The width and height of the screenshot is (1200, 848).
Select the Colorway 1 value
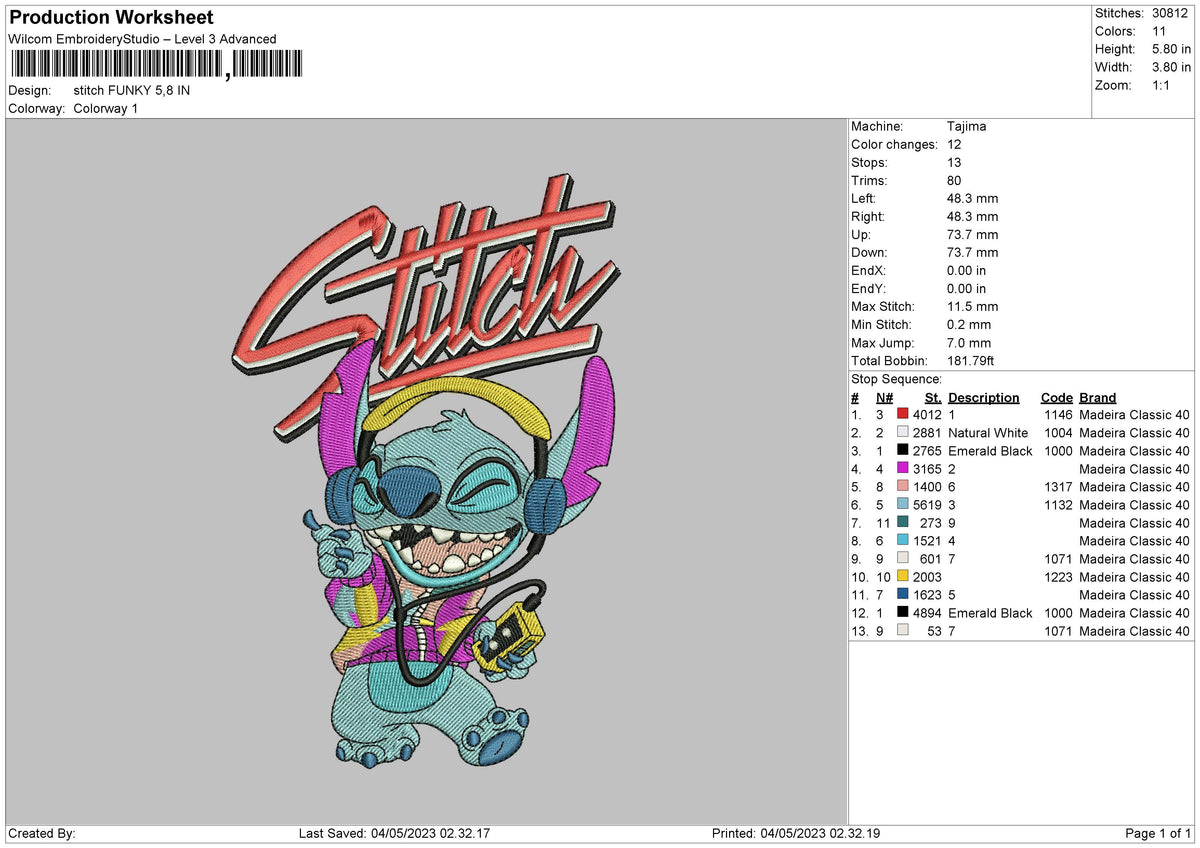(x=106, y=108)
